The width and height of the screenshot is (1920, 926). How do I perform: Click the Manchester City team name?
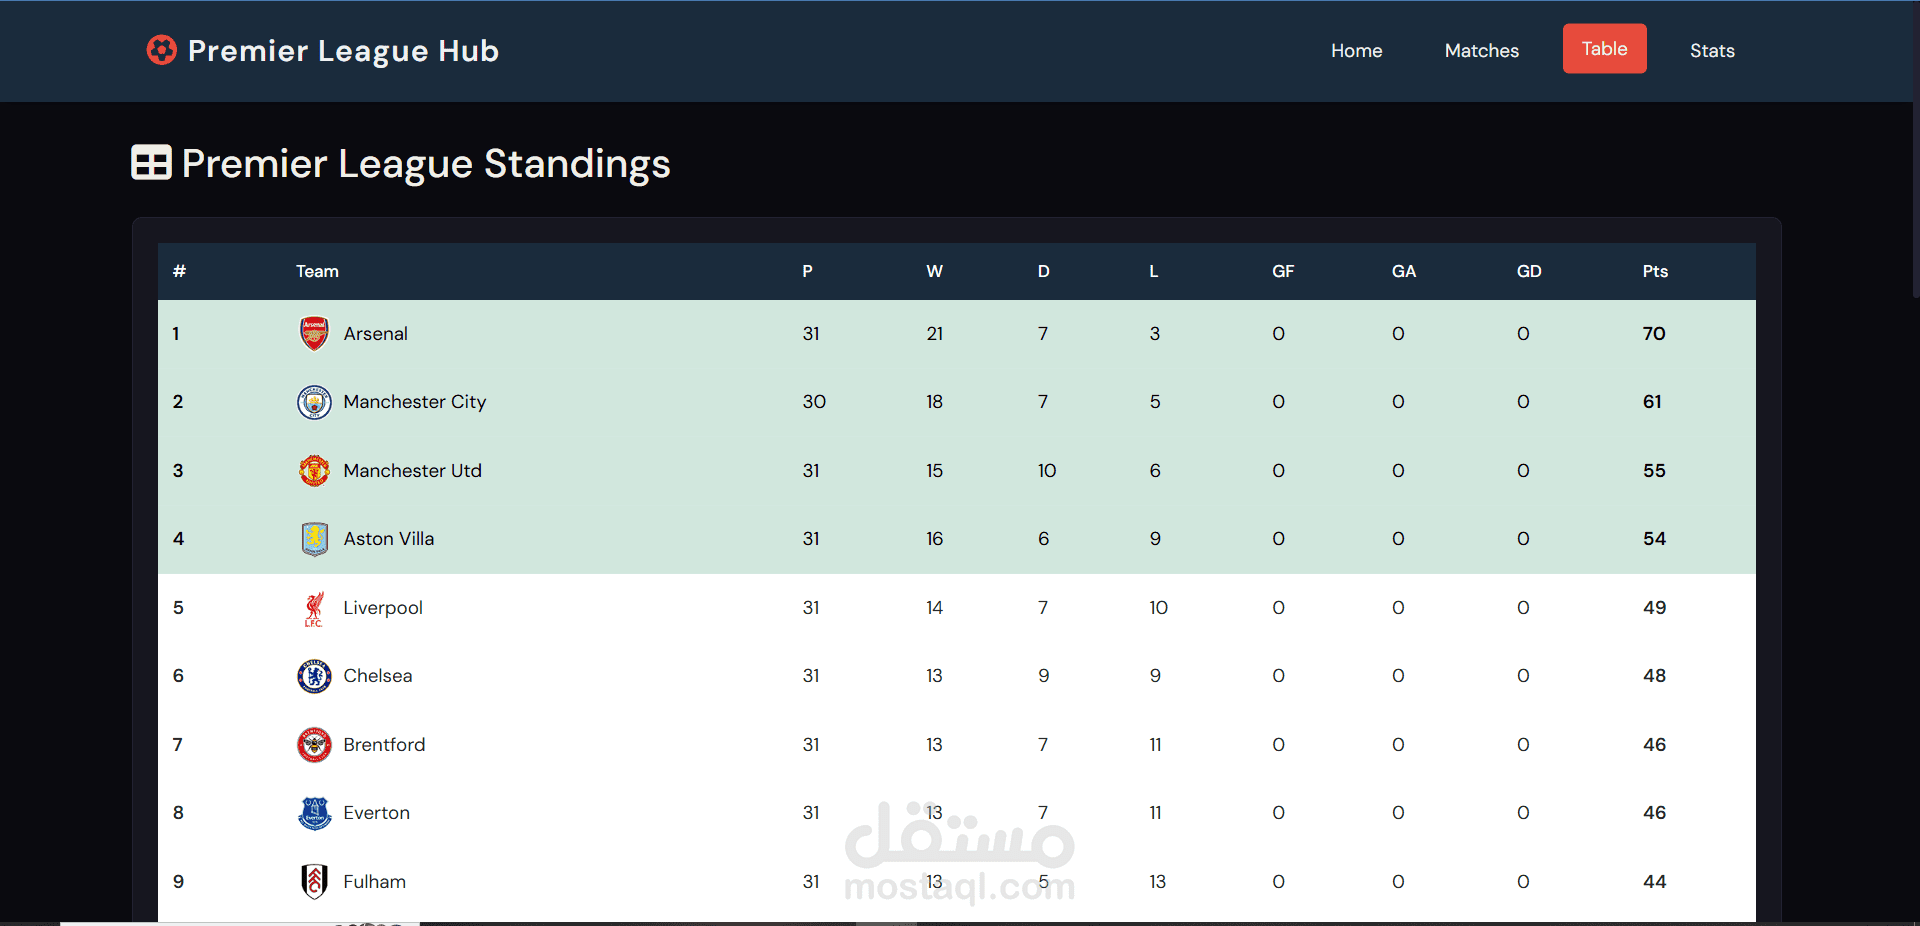pyautogui.click(x=414, y=402)
